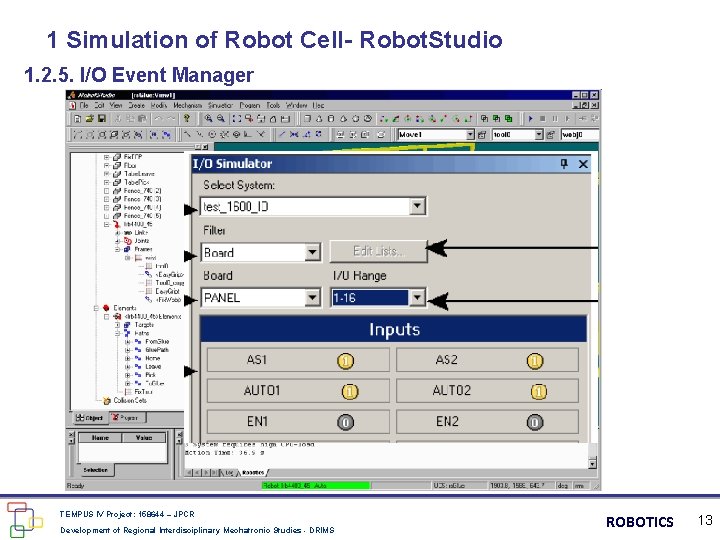Open the I/O Range 1-16 dropdown
Image resolution: width=720 pixels, height=540 pixels.
(x=417, y=298)
